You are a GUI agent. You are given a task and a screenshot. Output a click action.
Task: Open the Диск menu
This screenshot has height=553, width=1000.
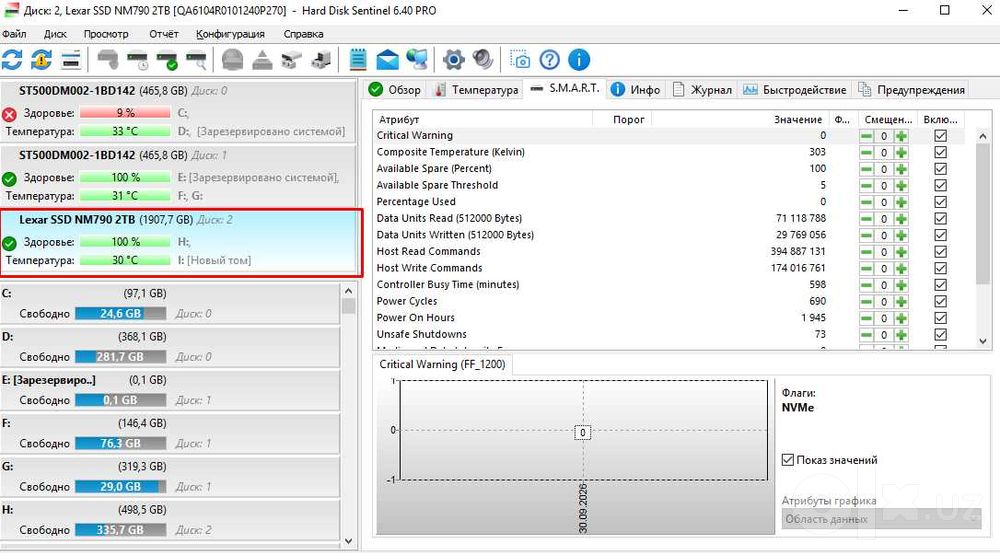(55, 34)
